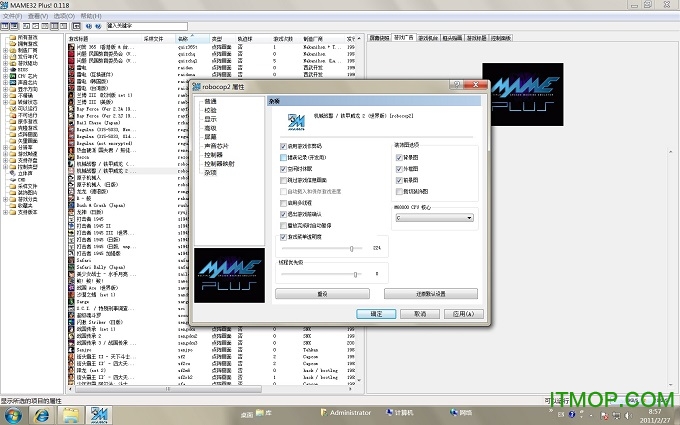Screen dimensions: 680x425
Task: Switch to the 控制面板 tab
Action: 501,38
